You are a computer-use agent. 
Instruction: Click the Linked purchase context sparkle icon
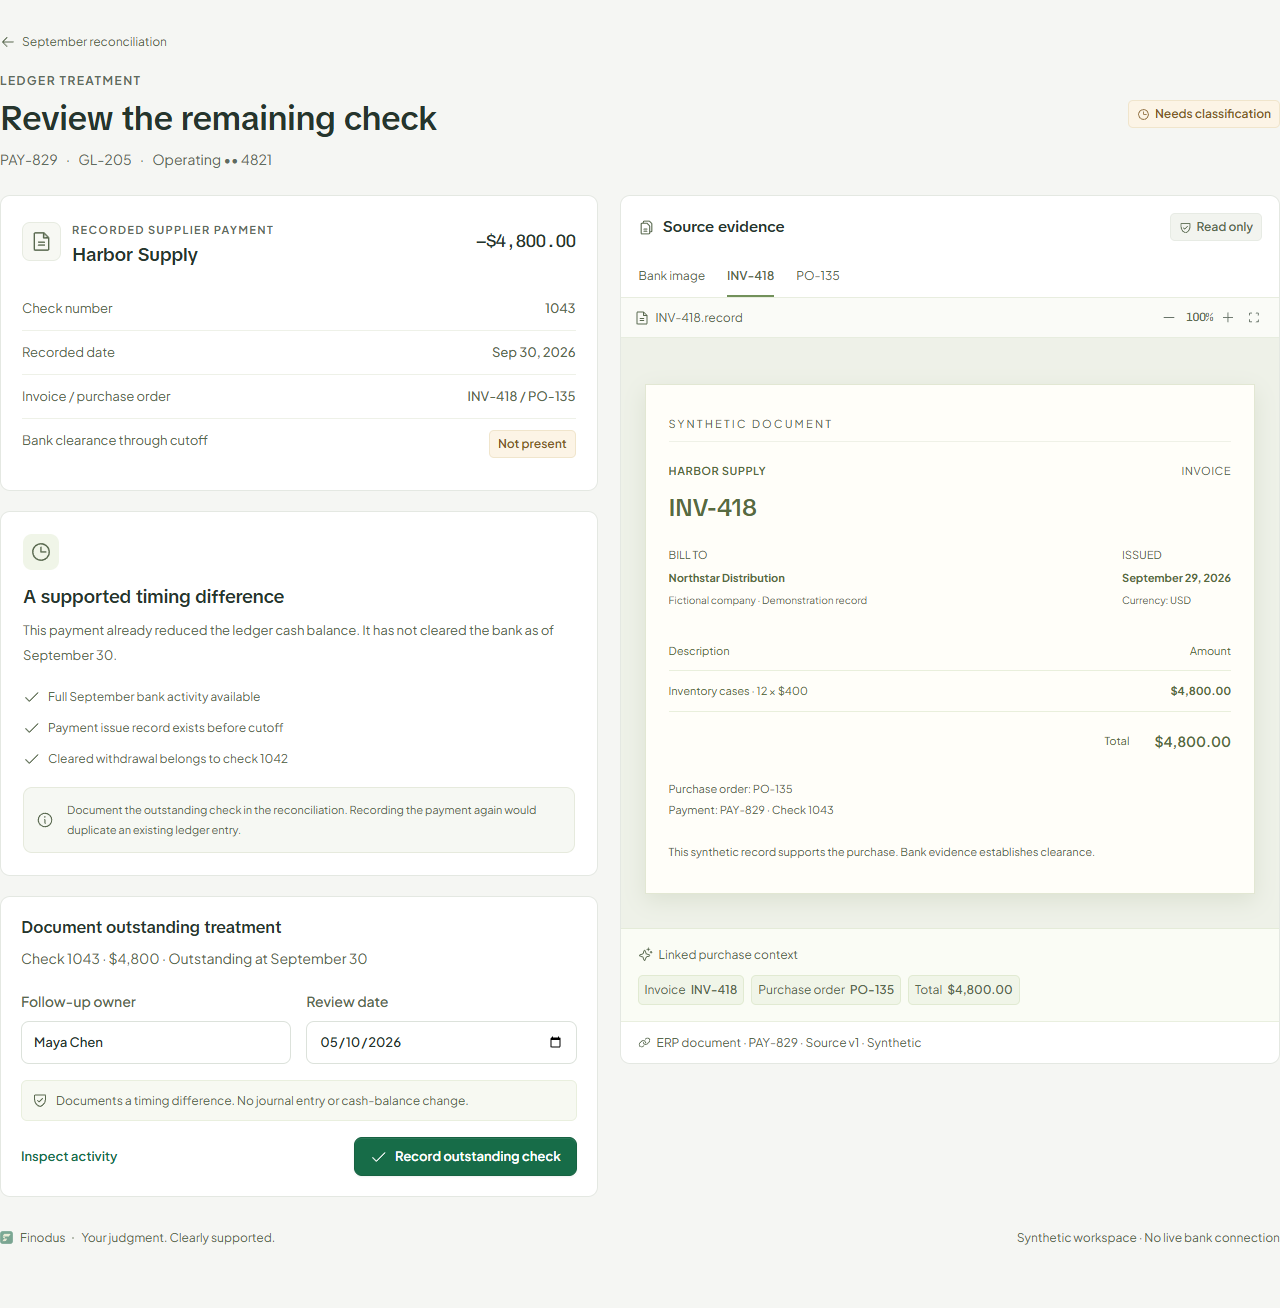pos(646,955)
